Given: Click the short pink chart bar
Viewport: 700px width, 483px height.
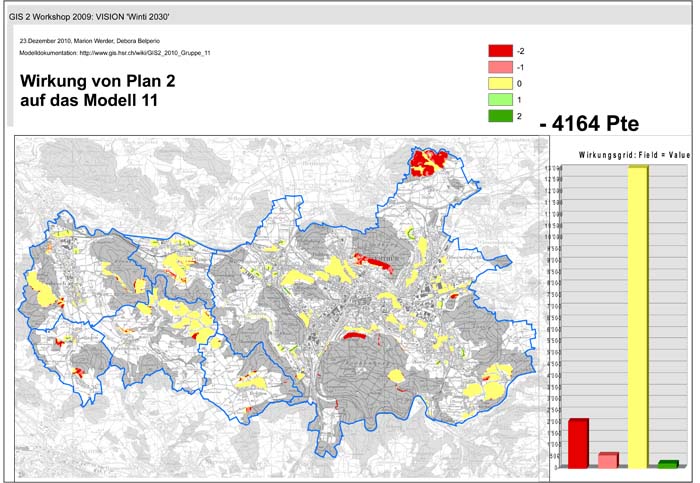Looking at the screenshot, I should (607, 460).
